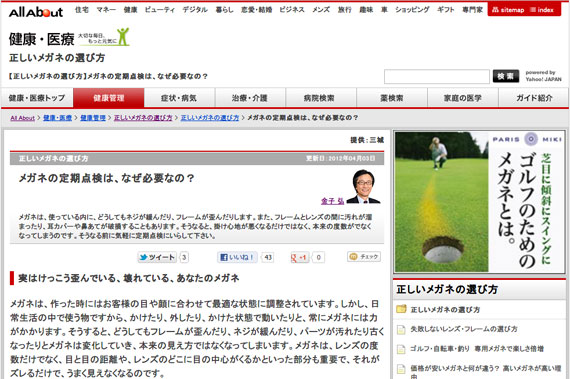Image resolution: width=570 pixels, height=379 pixels.
Task: Open the index link
Action: pyautogui.click(x=542, y=10)
